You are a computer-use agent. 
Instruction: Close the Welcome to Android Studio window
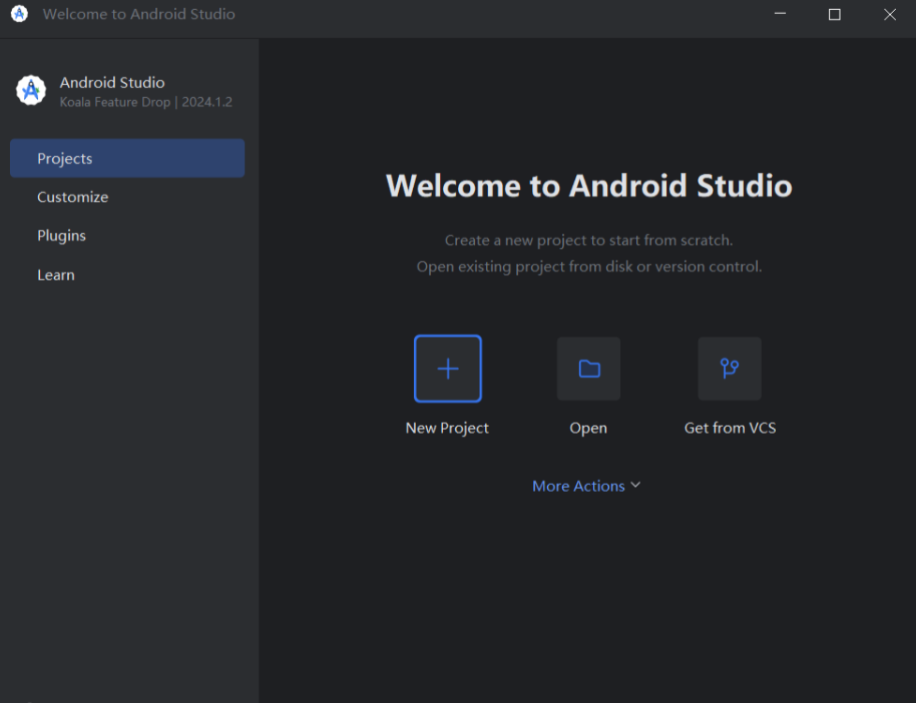point(889,14)
